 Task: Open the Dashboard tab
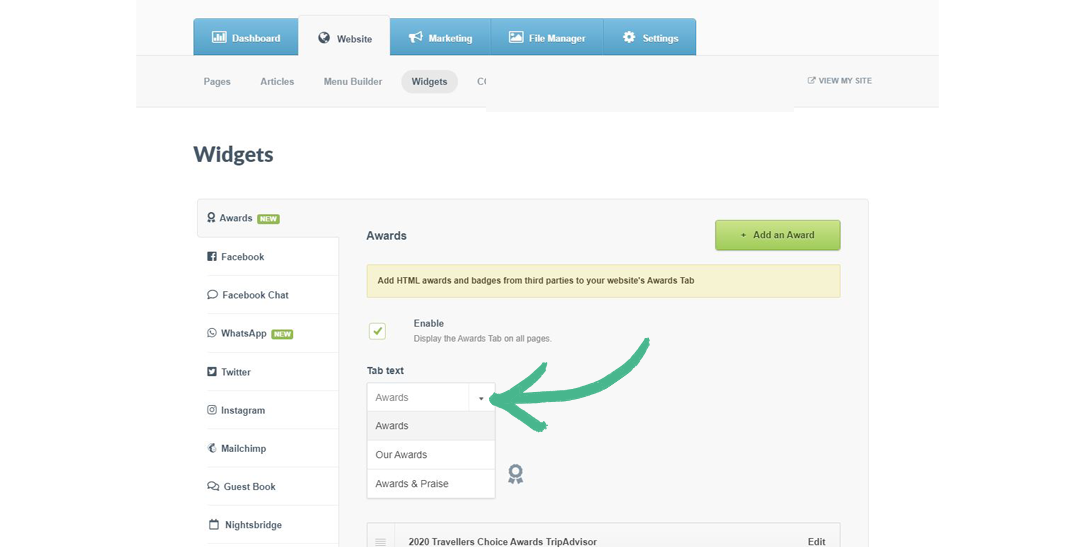[x=246, y=38]
